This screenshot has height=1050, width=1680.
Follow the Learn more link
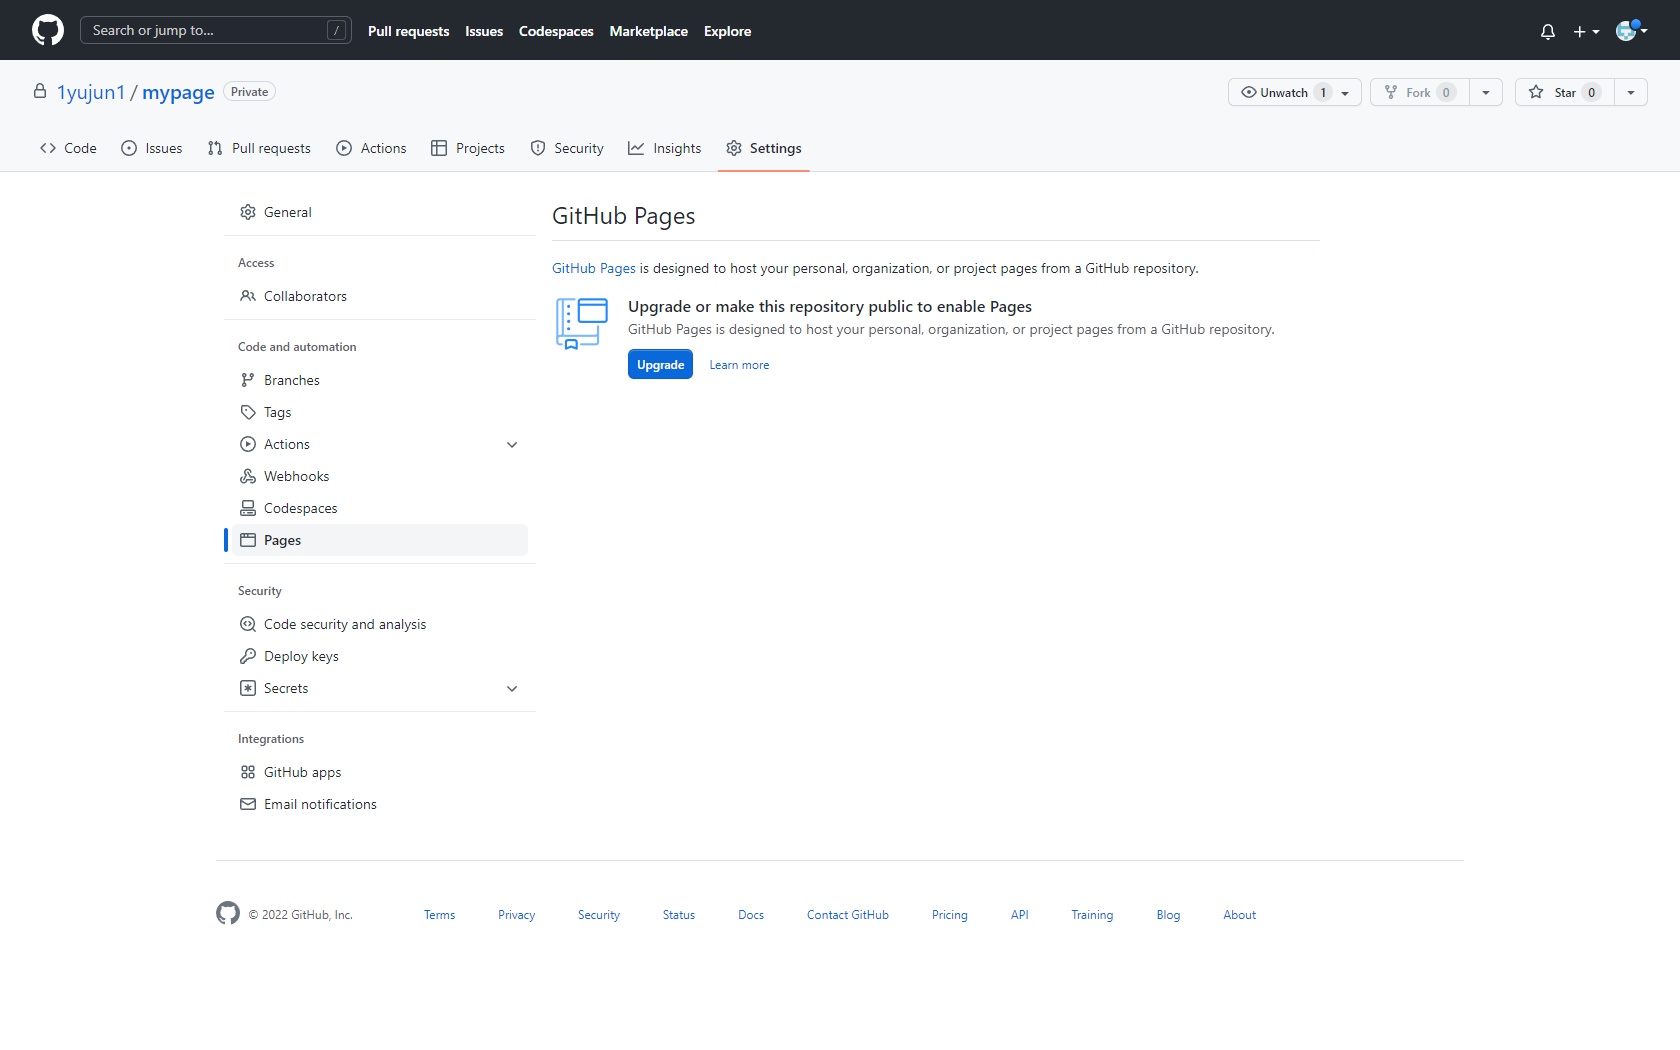[739, 365]
